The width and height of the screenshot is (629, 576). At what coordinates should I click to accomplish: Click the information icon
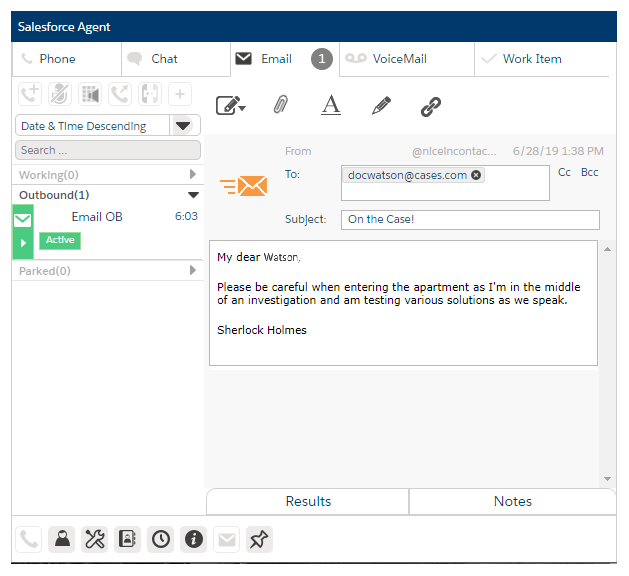[x=193, y=539]
